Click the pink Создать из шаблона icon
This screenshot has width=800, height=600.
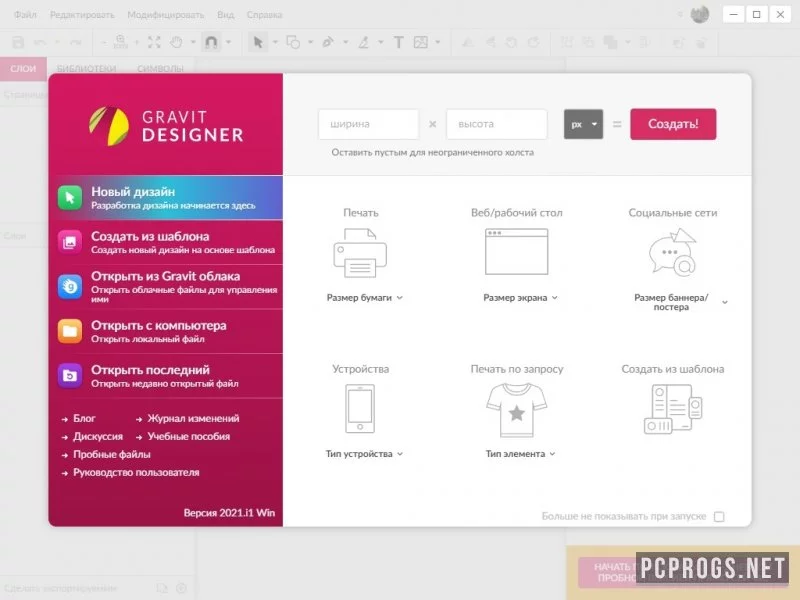70,242
